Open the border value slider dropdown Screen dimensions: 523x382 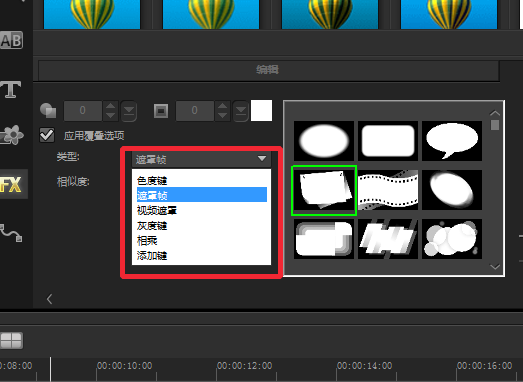click(x=240, y=111)
